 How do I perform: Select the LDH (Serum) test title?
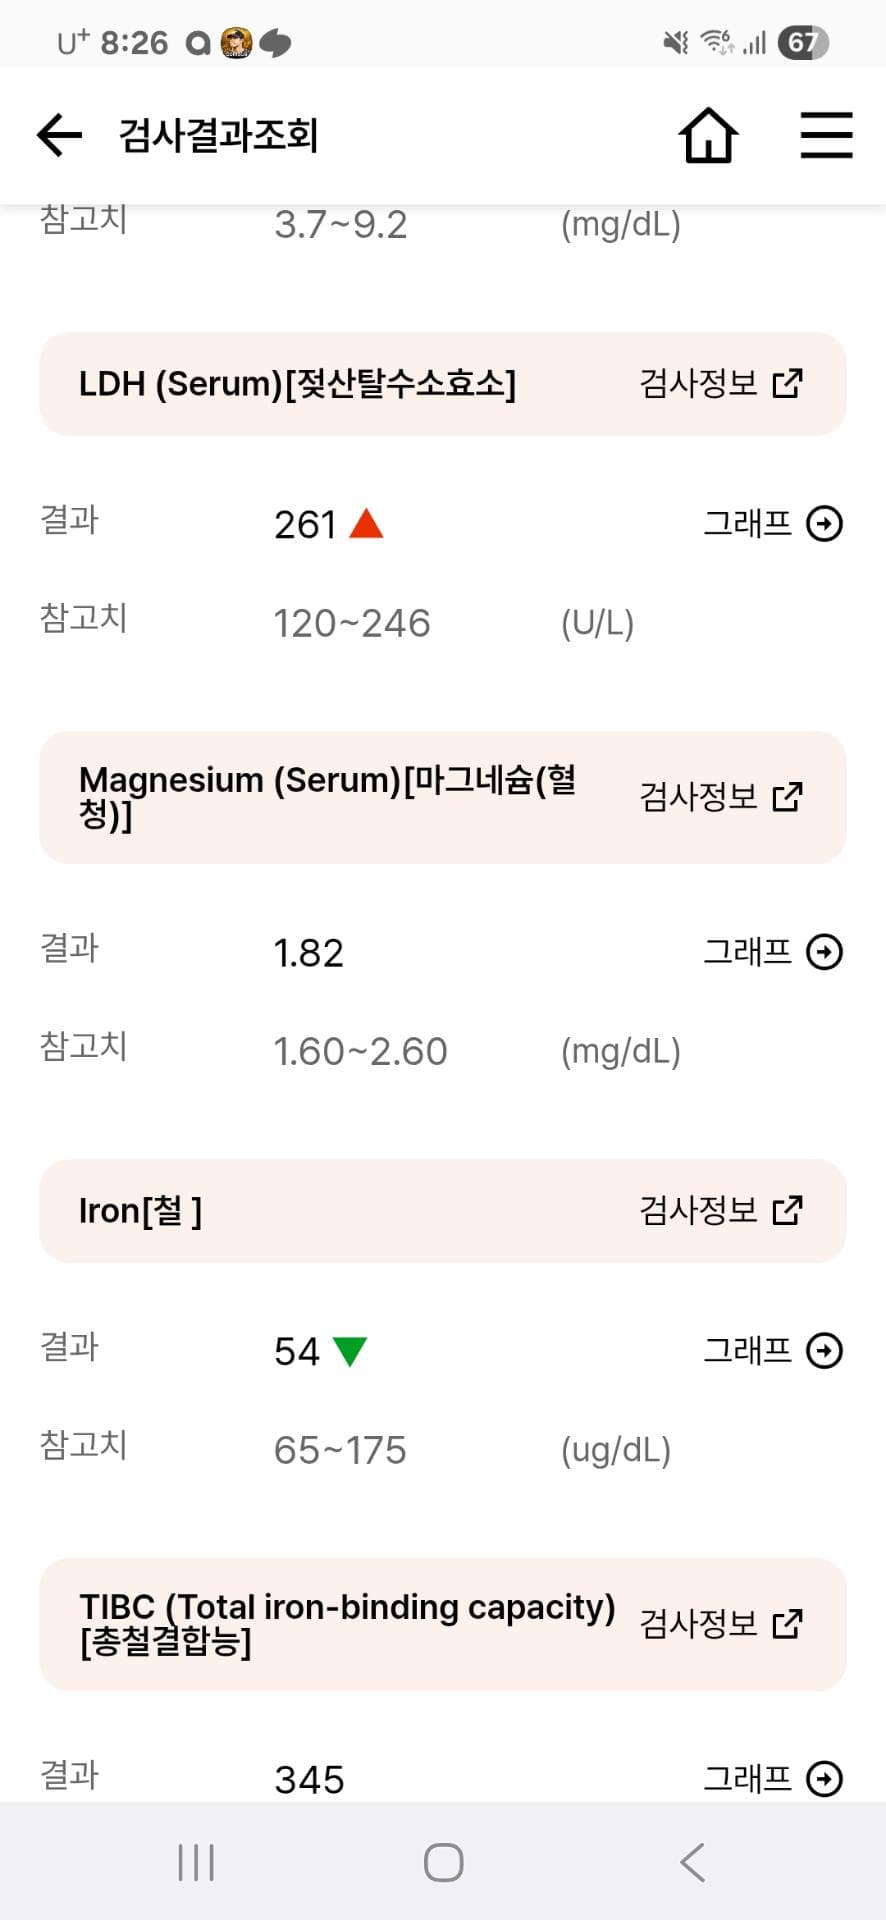click(x=297, y=384)
